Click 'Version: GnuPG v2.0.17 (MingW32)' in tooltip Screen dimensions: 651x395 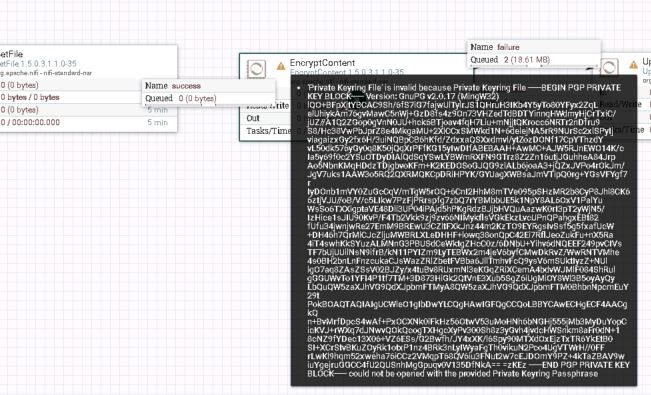click(432, 96)
